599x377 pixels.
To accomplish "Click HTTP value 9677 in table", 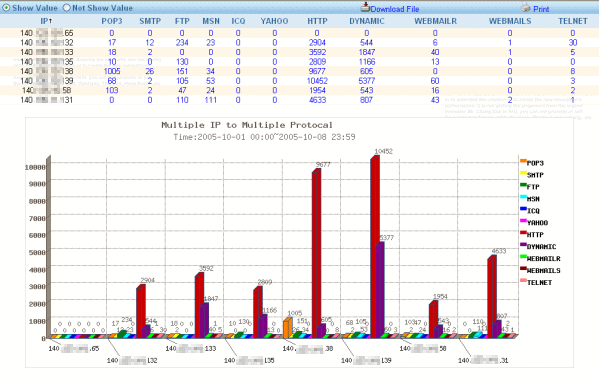I will pos(317,71).
